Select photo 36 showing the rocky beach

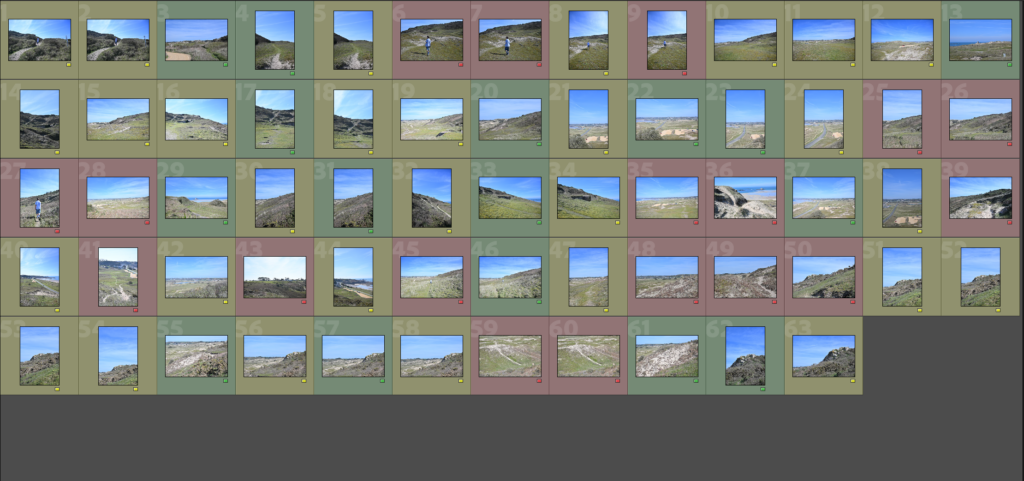point(745,197)
